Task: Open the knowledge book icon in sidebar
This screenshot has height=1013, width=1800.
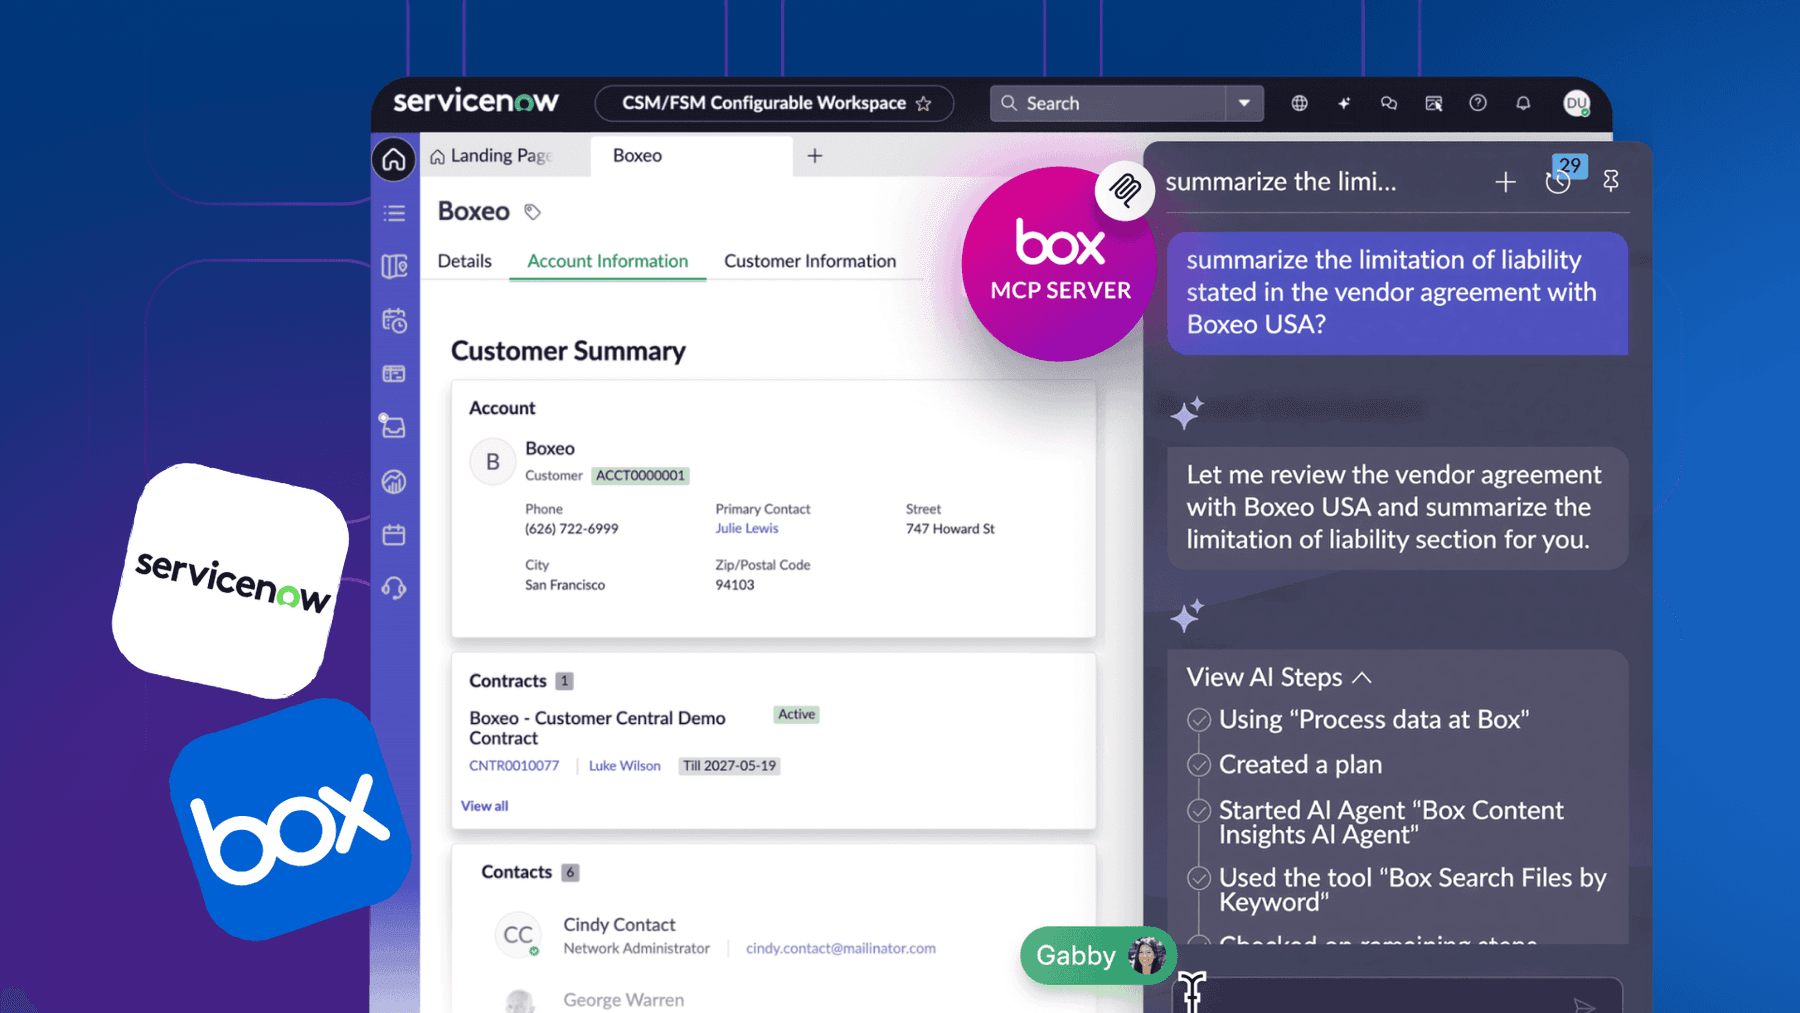Action: coord(394,266)
